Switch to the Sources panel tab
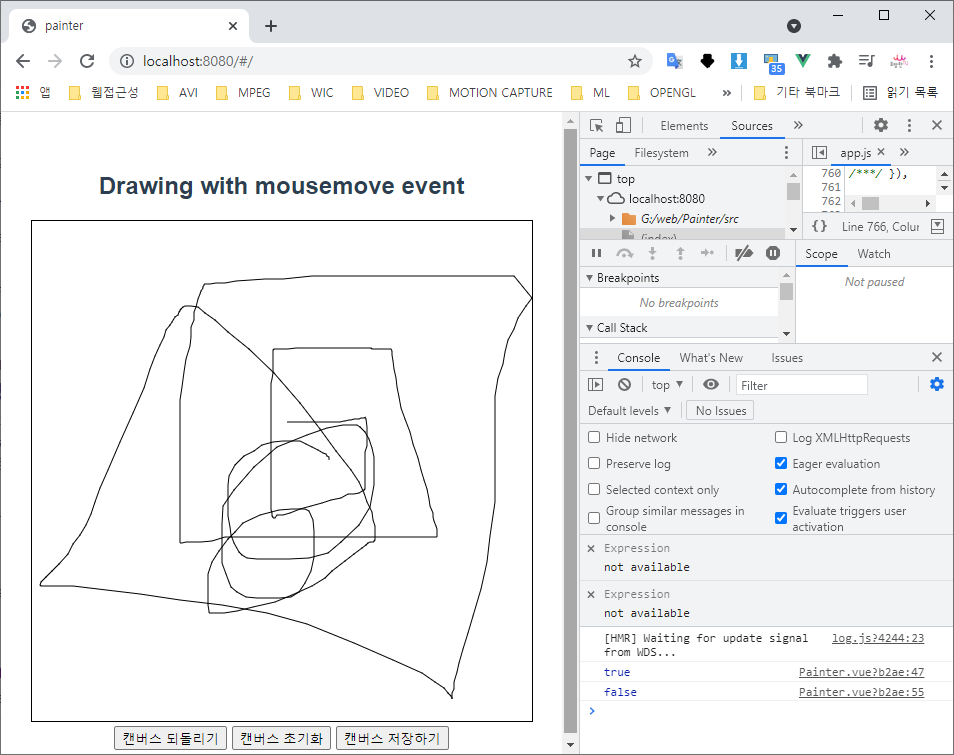 coord(751,125)
